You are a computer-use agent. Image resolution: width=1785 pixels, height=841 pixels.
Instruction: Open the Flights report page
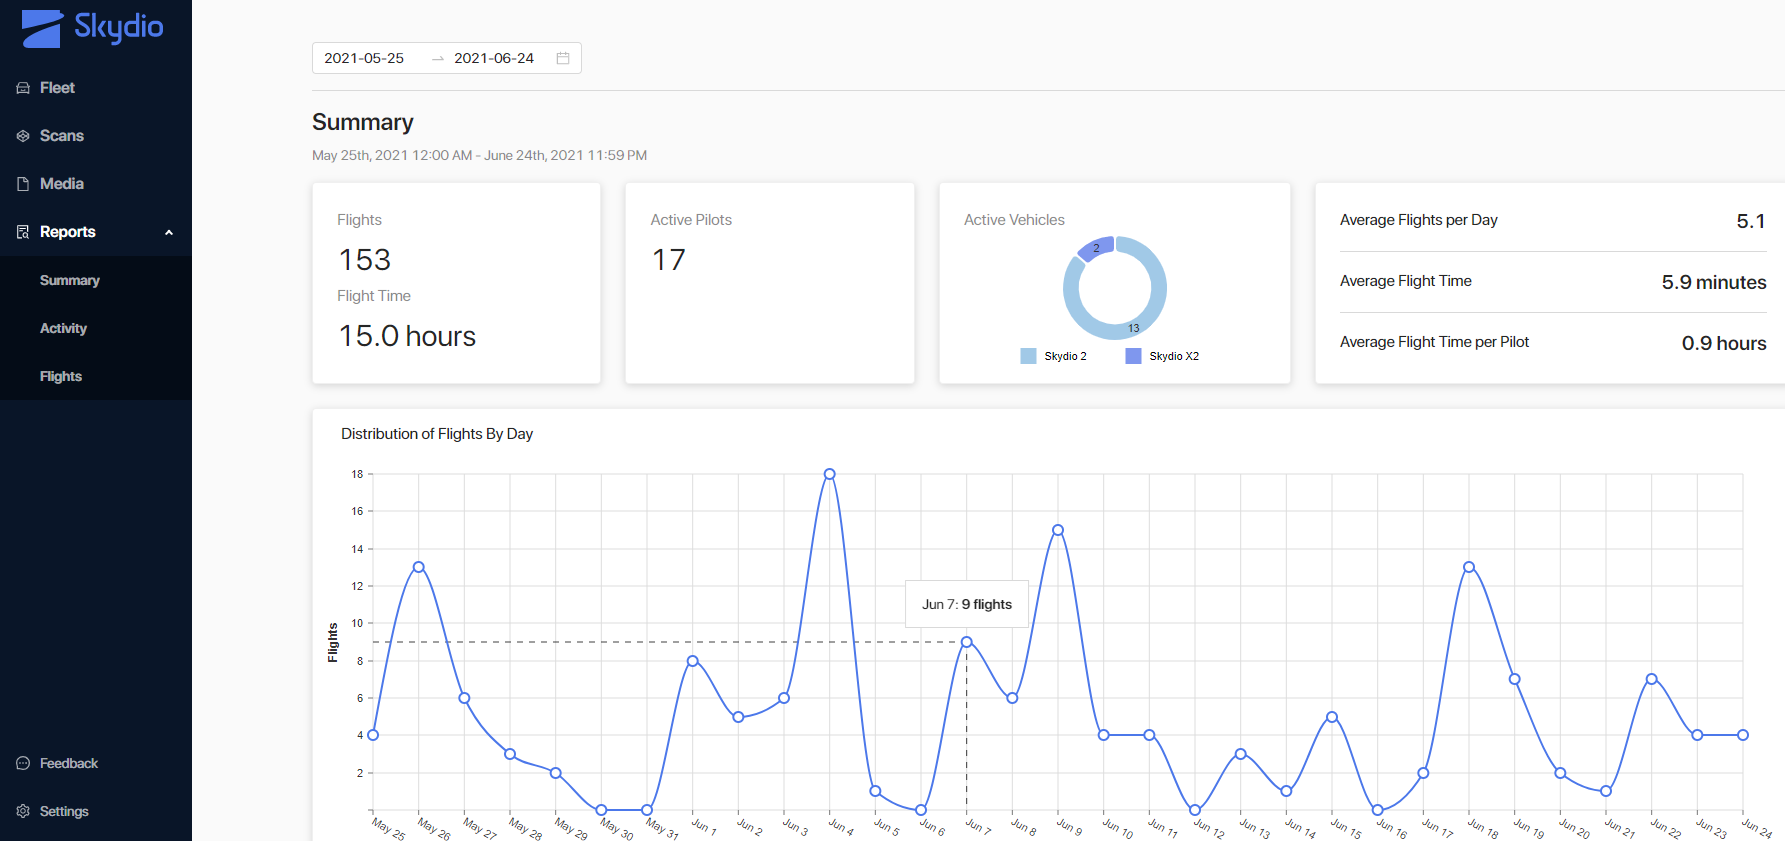(61, 376)
